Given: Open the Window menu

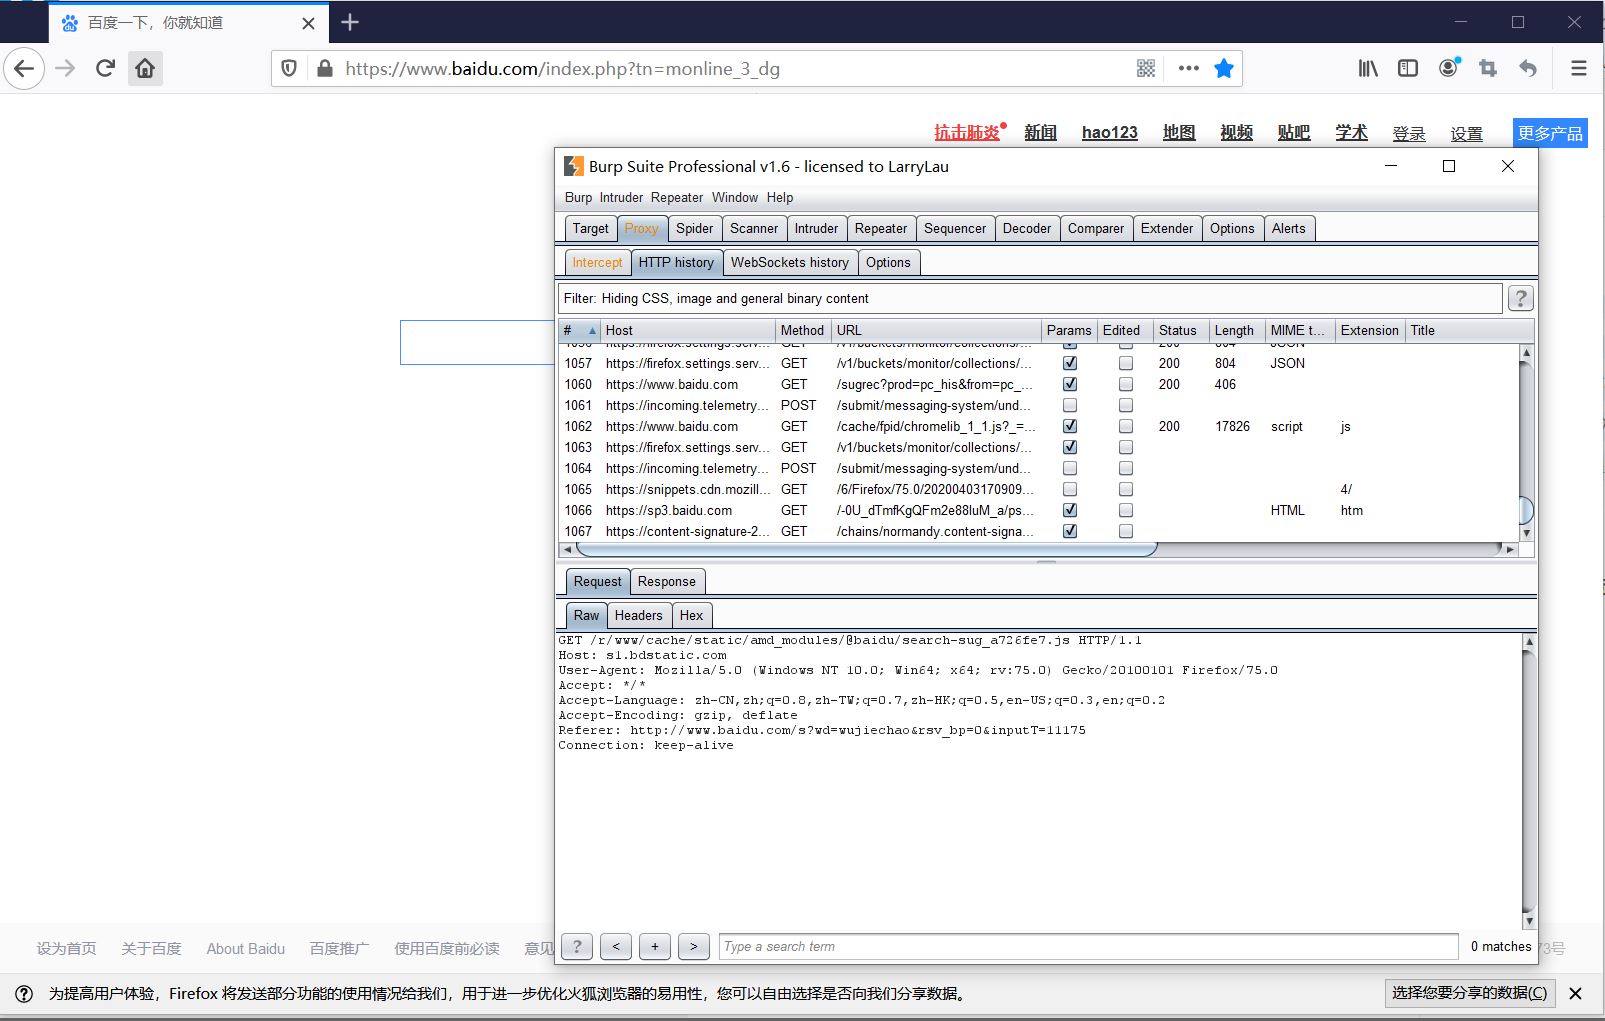Looking at the screenshot, I should tap(735, 197).
